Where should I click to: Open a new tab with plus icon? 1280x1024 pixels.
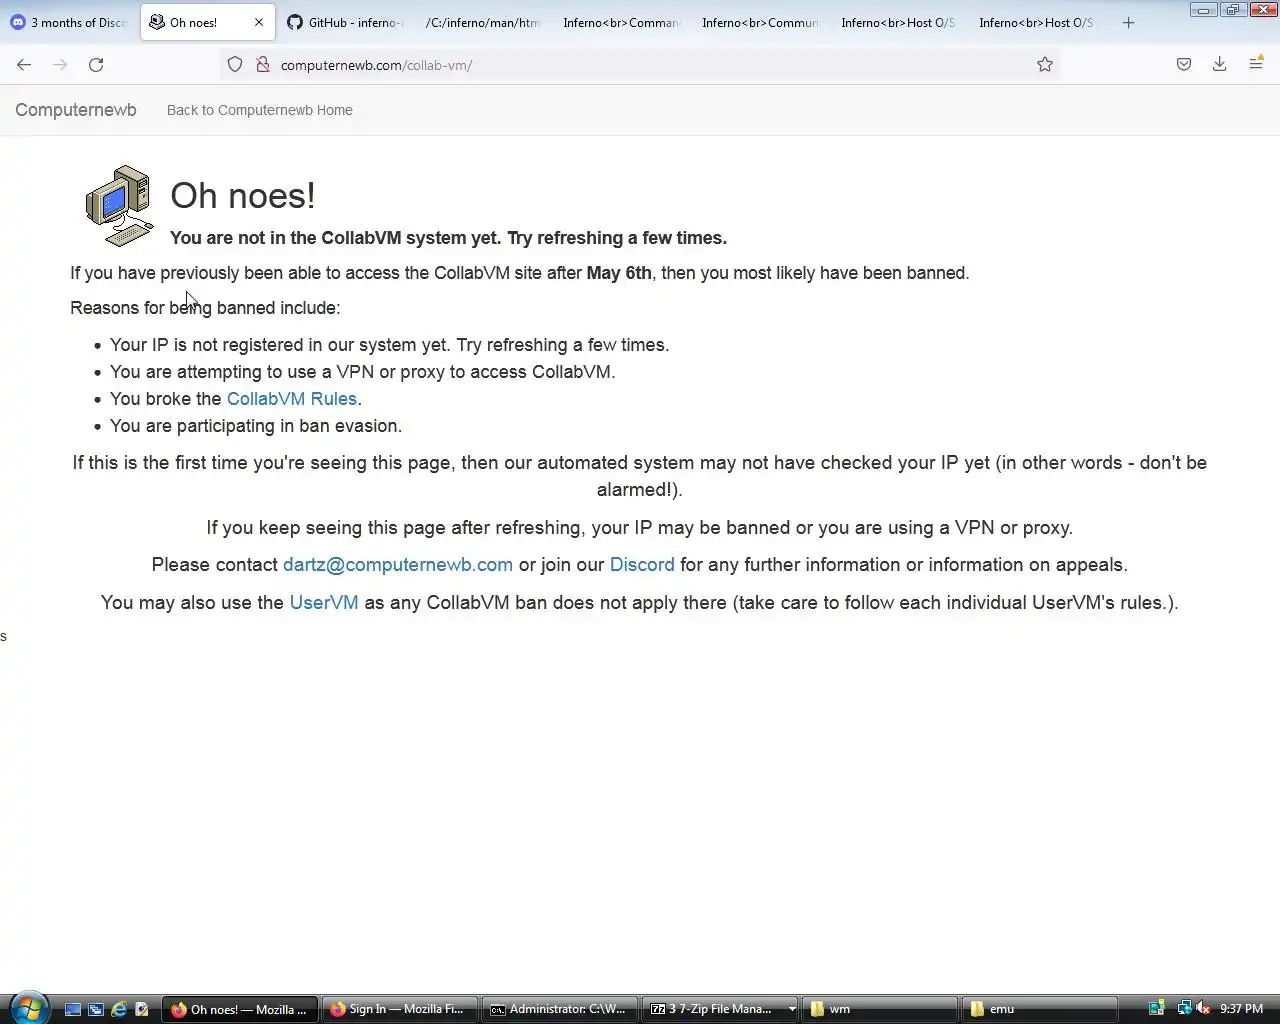point(1128,22)
